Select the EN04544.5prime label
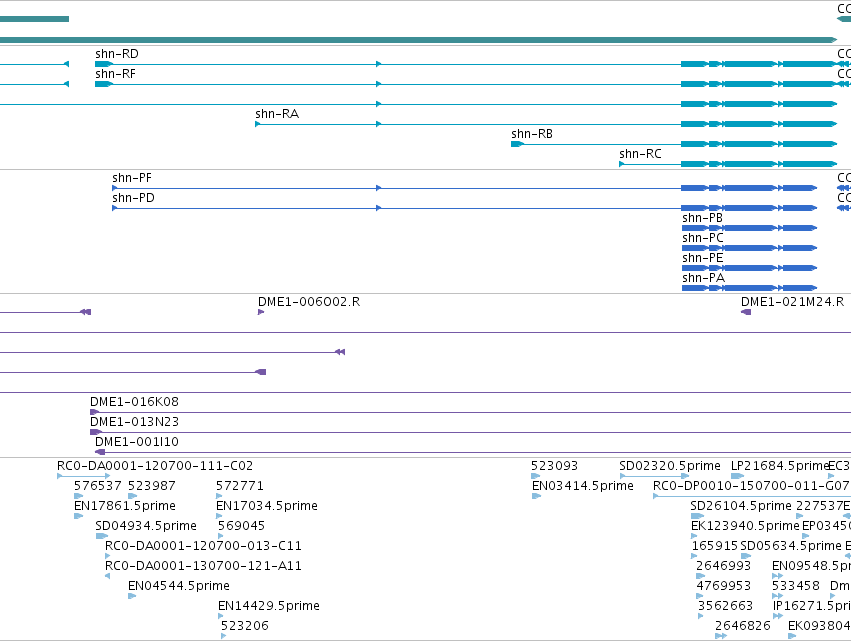851x641 pixels. coord(179,586)
